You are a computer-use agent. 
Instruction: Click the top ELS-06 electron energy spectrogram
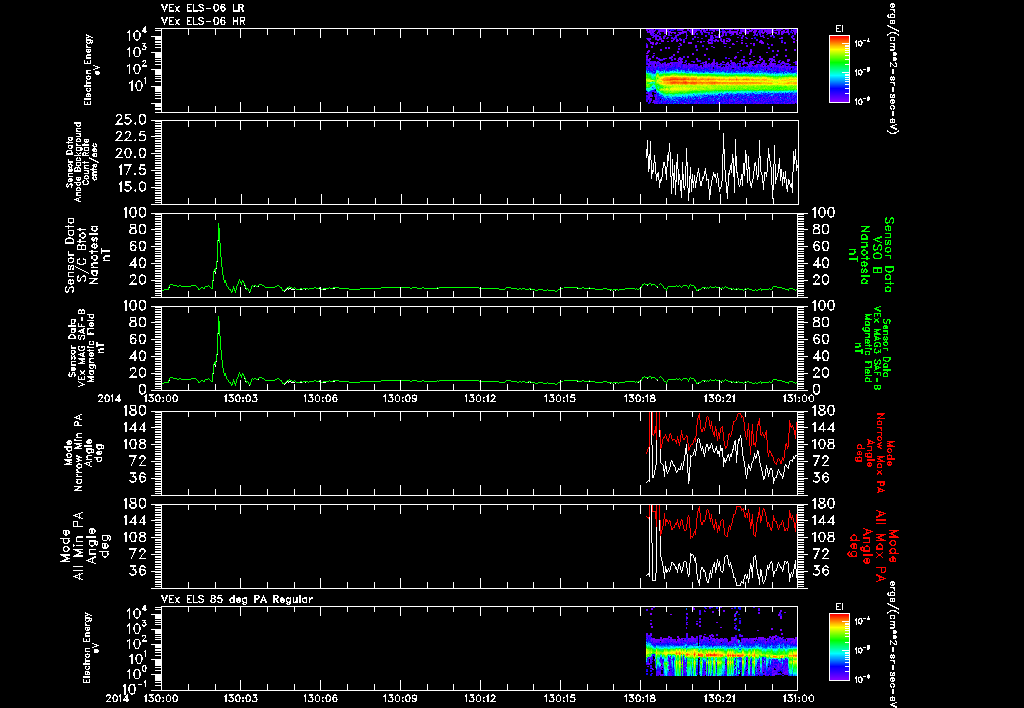[x=722, y=66]
